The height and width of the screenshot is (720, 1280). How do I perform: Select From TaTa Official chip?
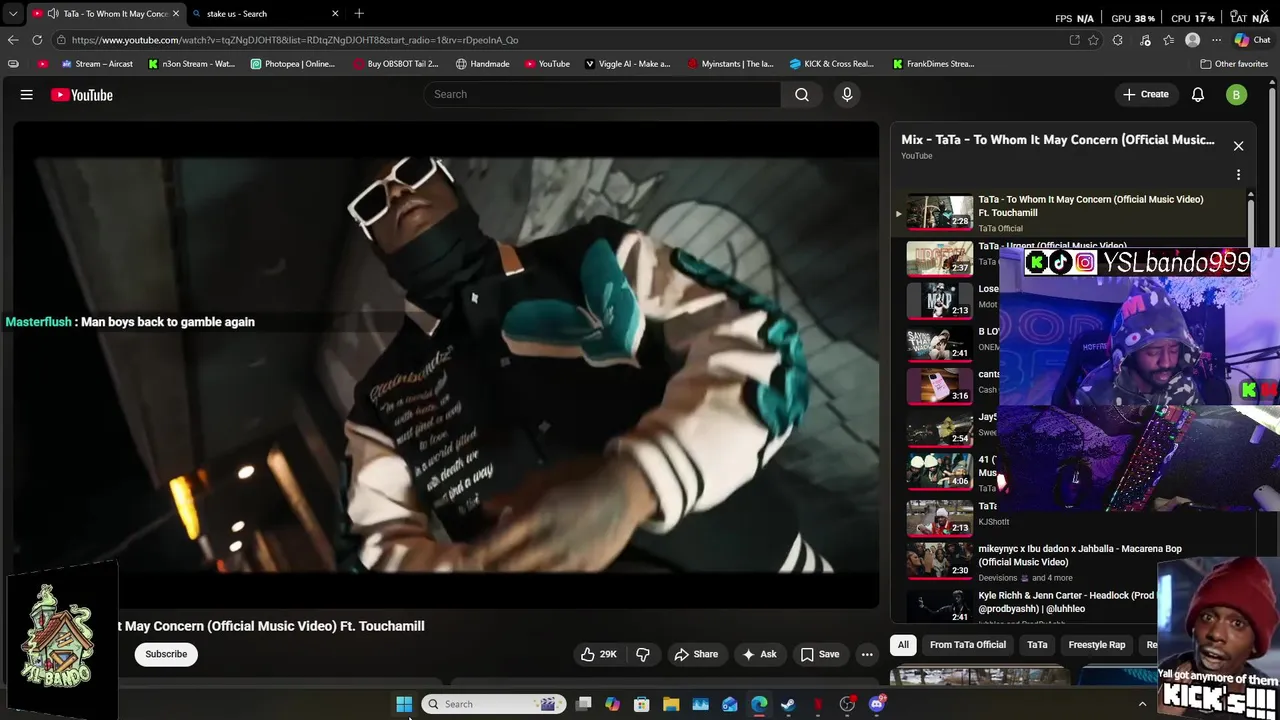[968, 645]
